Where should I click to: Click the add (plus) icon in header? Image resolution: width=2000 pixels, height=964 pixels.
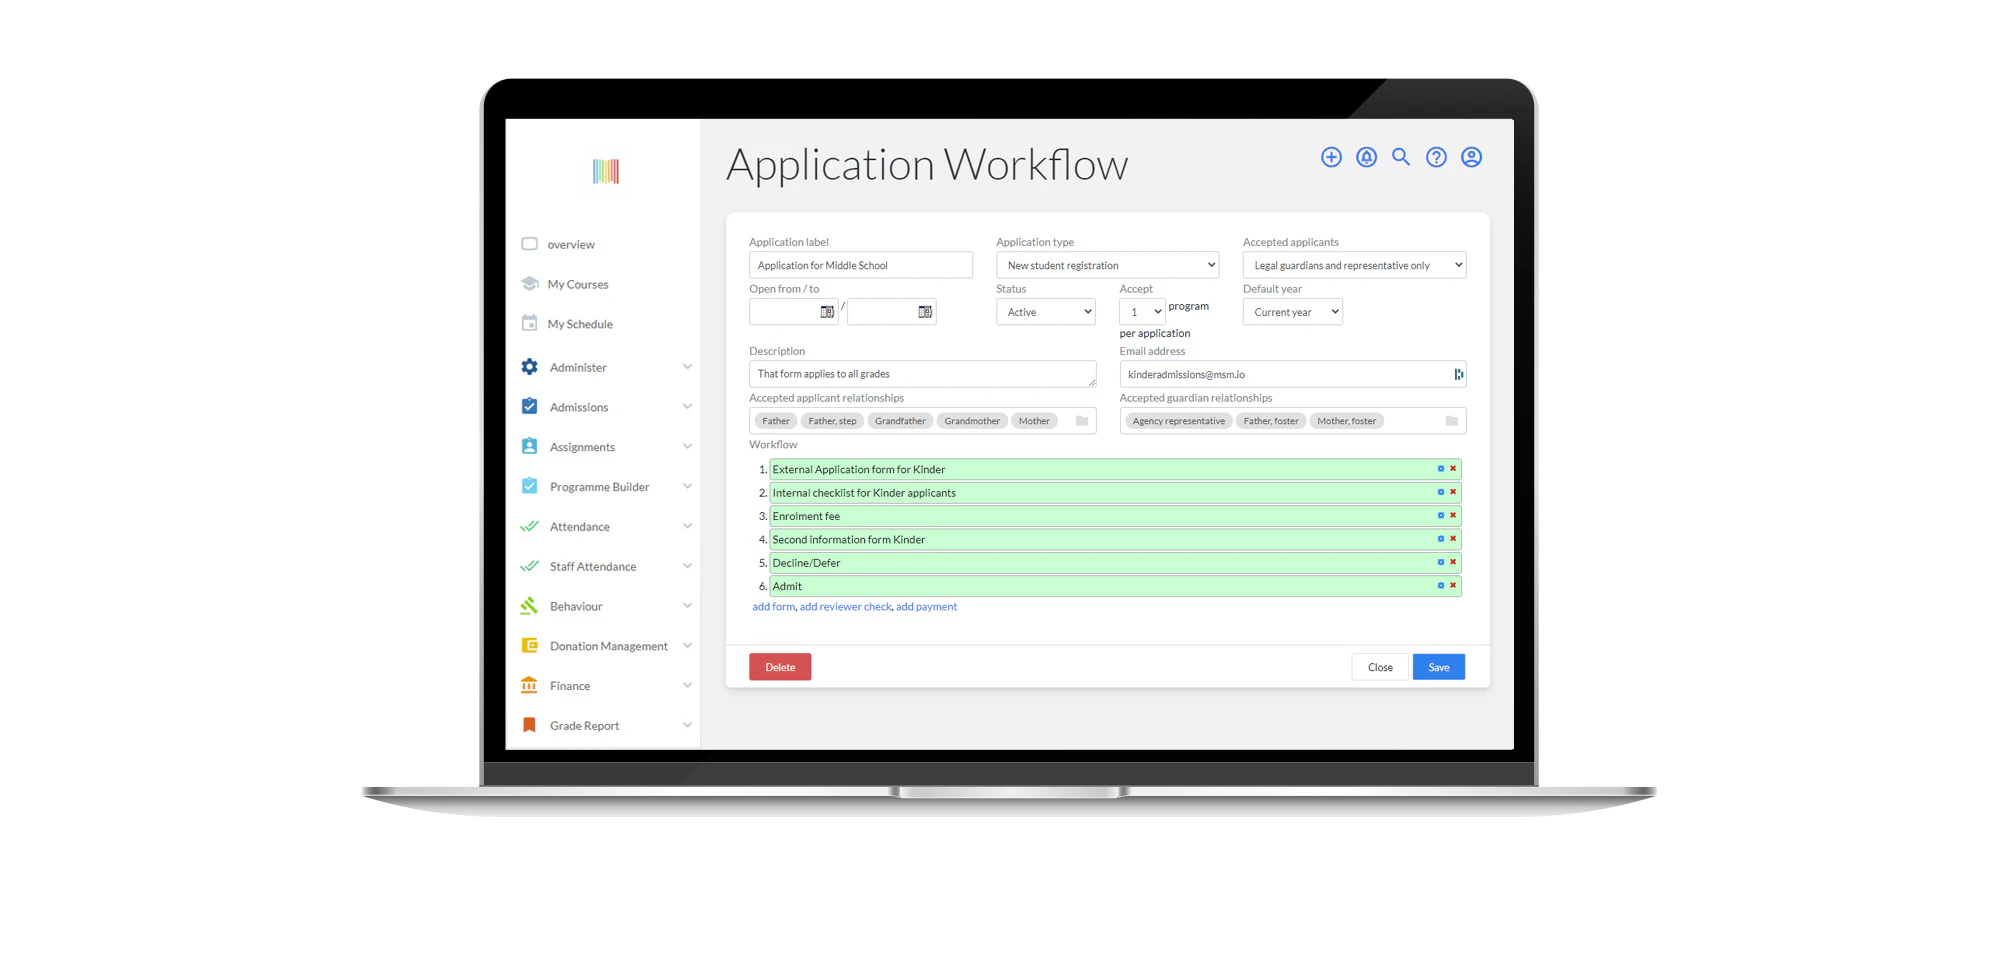tap(1330, 157)
